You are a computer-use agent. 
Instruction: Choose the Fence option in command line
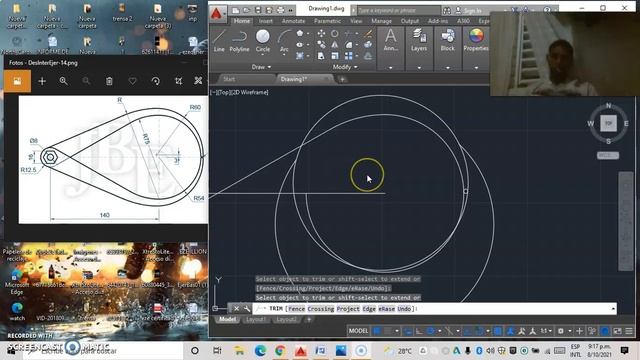296,309
